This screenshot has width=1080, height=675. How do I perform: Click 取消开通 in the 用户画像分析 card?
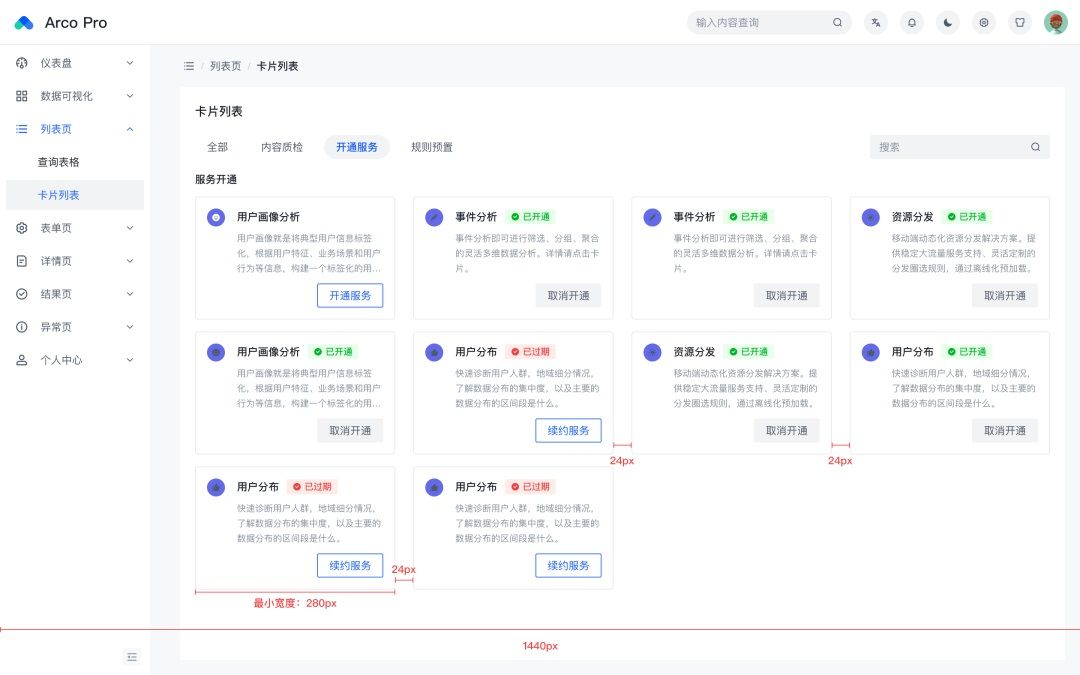point(350,430)
